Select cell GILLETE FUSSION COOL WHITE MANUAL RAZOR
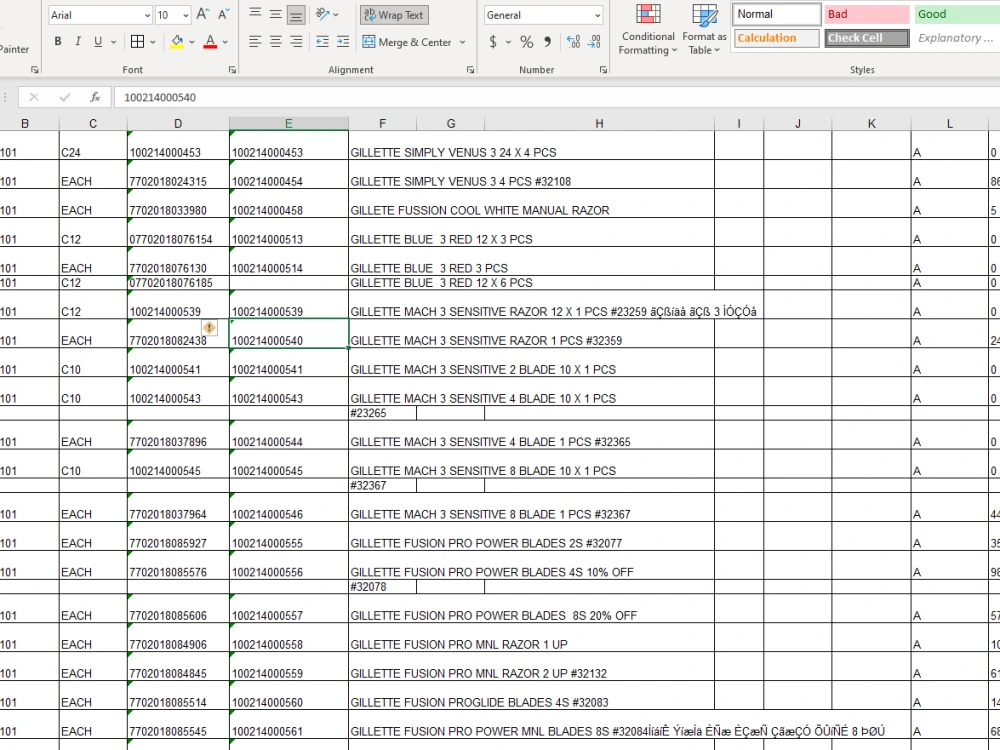 [531, 203]
